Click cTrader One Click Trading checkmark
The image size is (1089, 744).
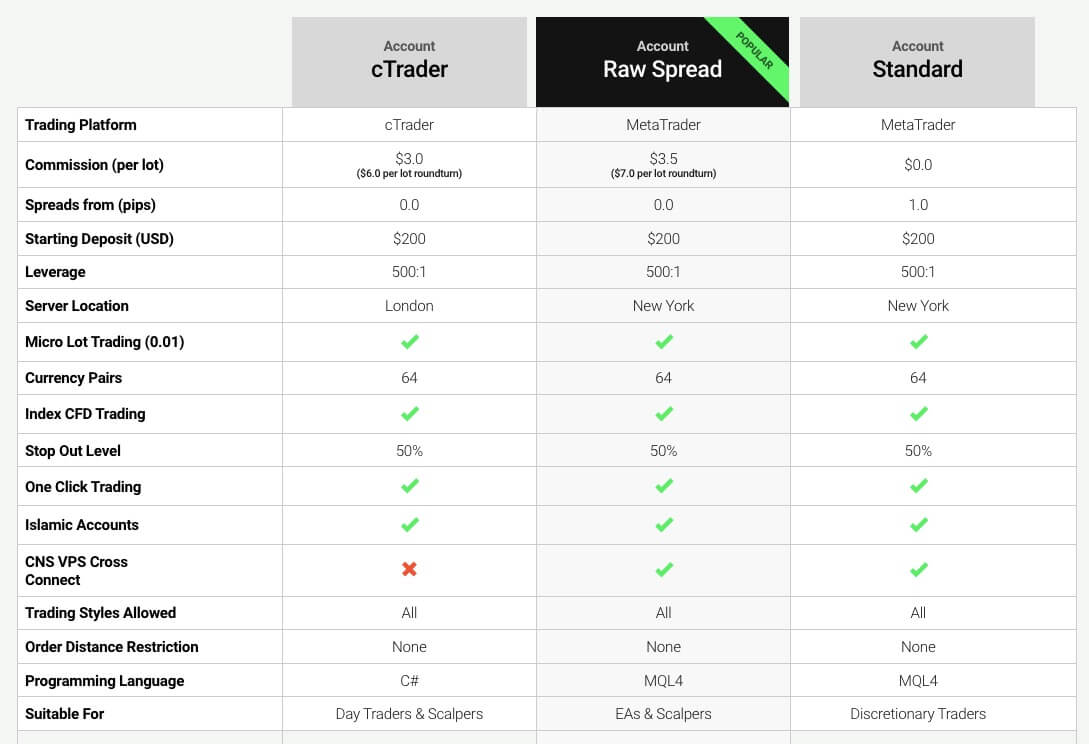409,487
